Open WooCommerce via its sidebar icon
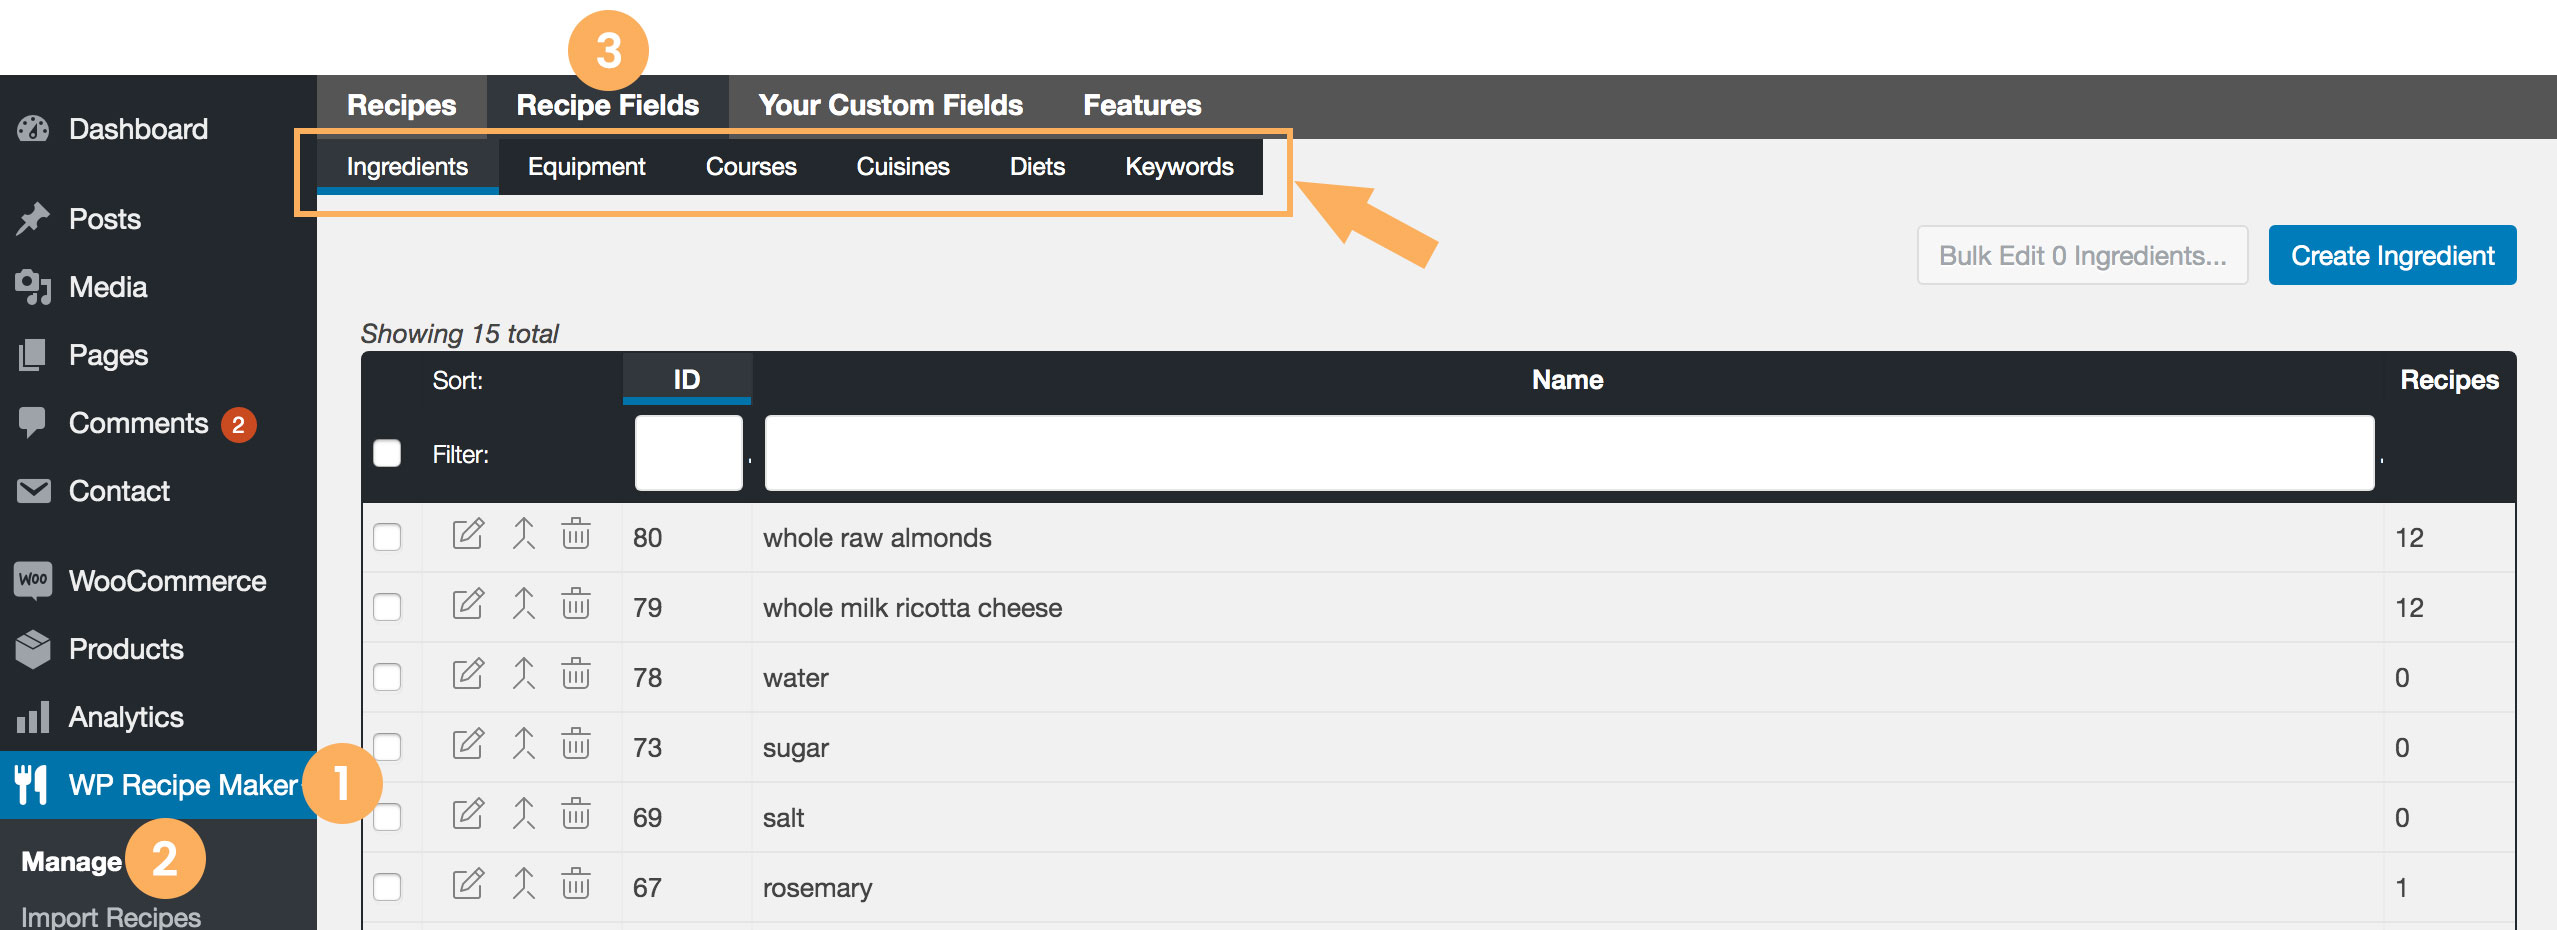The width and height of the screenshot is (2557, 930). pyautogui.click(x=33, y=580)
